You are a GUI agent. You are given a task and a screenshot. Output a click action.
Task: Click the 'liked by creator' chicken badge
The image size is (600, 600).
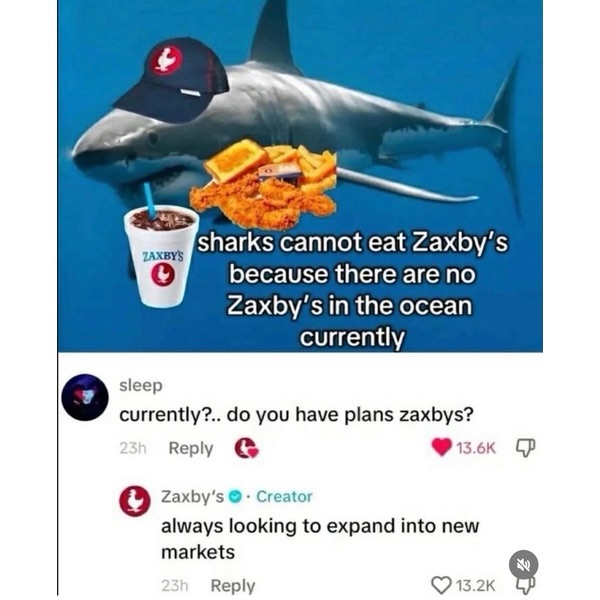click(246, 448)
